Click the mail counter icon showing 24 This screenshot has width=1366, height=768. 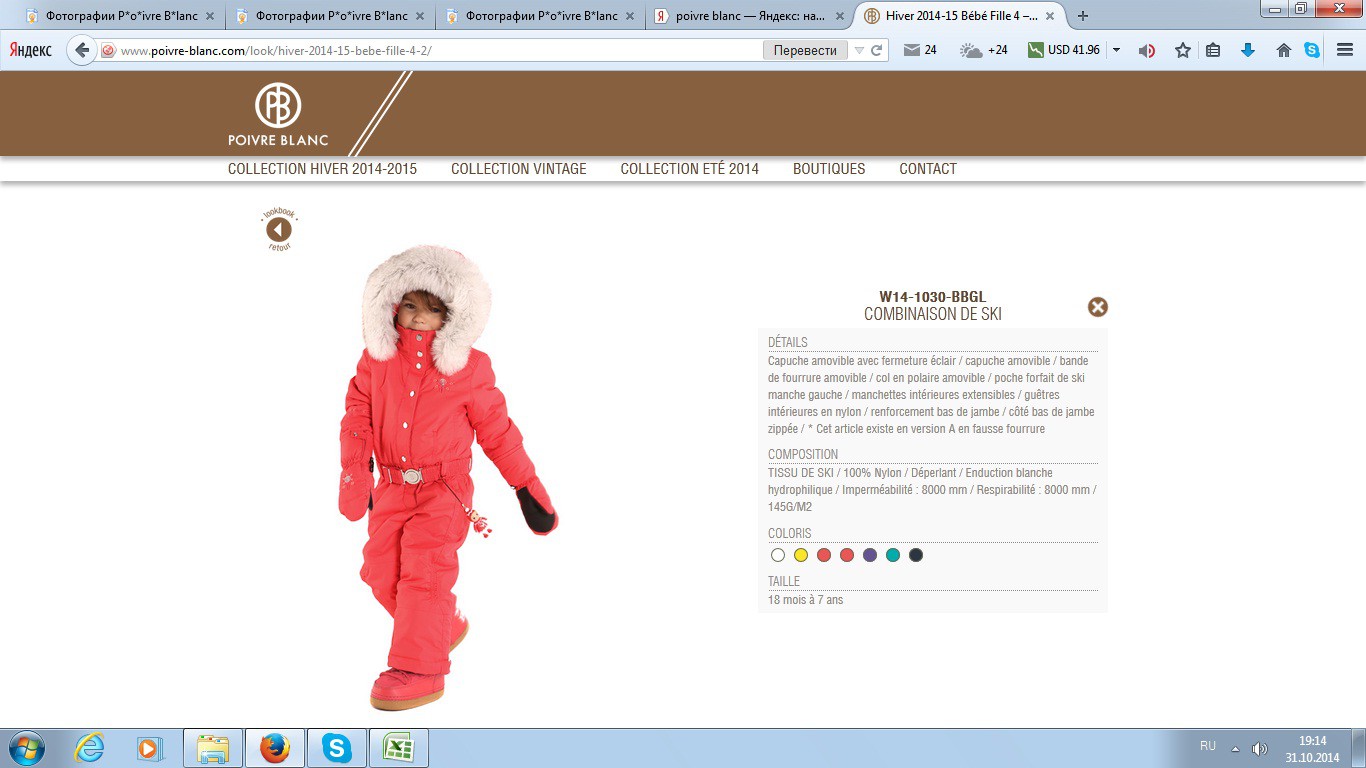coord(920,50)
